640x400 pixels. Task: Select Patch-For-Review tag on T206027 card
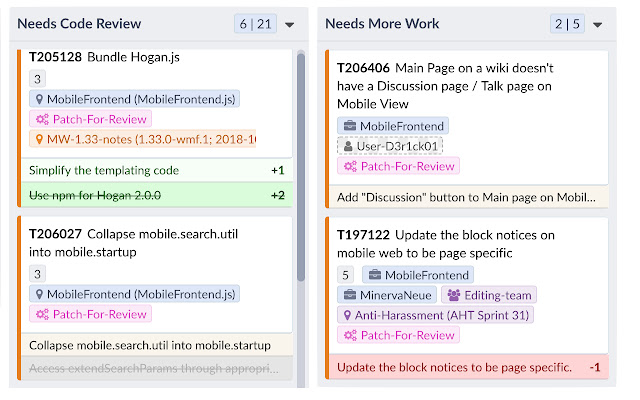[90, 314]
